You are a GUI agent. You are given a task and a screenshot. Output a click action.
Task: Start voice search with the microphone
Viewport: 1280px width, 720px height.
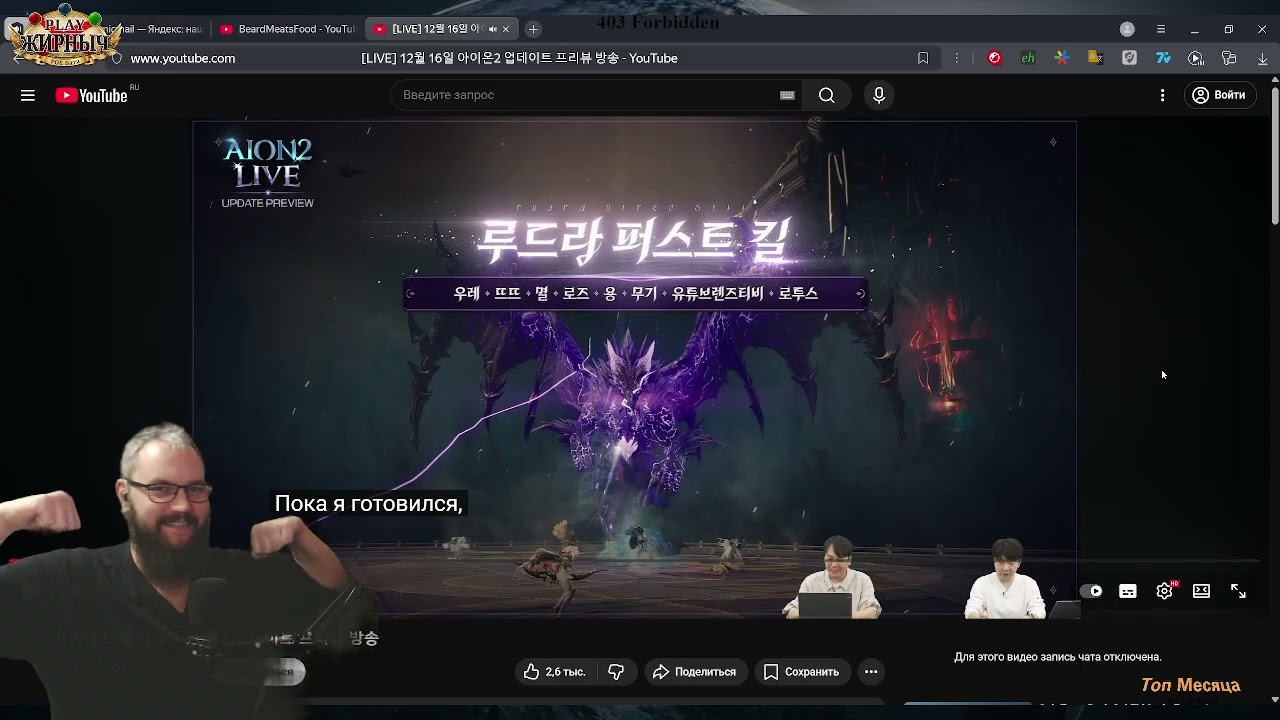coord(879,95)
